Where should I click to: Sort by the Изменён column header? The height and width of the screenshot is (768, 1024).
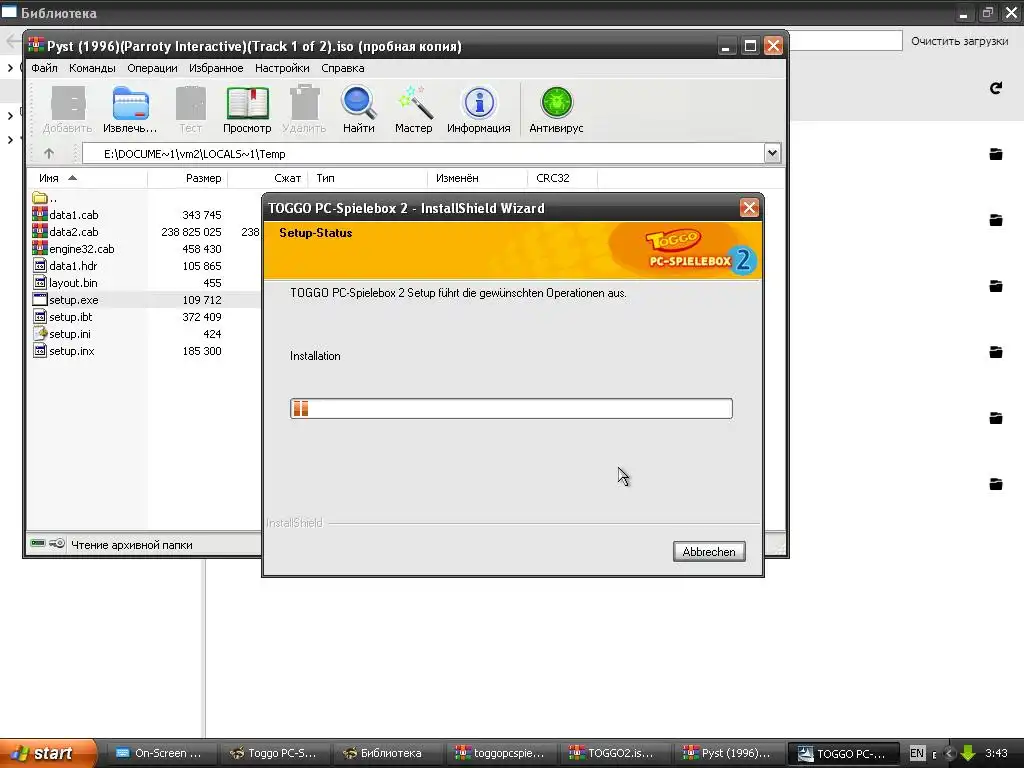click(x=477, y=178)
